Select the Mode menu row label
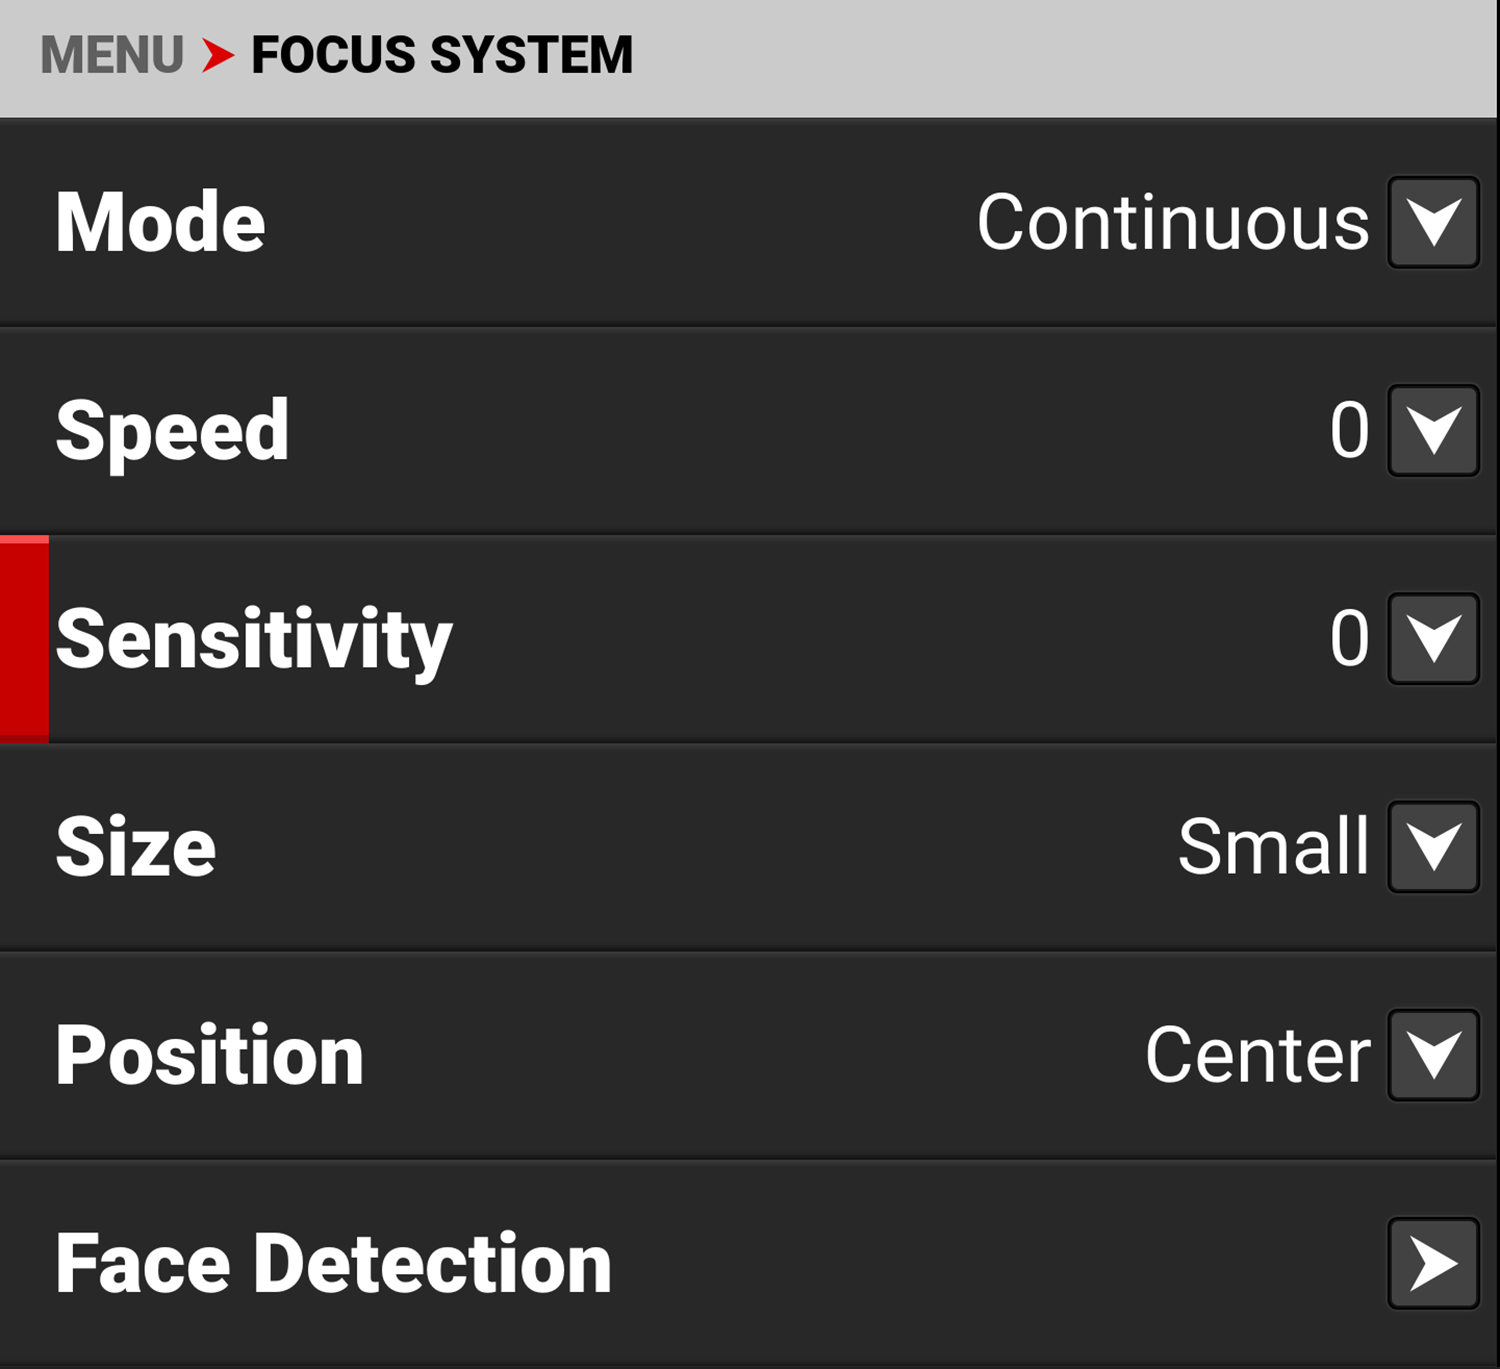This screenshot has width=1500, height=1369. [161, 223]
